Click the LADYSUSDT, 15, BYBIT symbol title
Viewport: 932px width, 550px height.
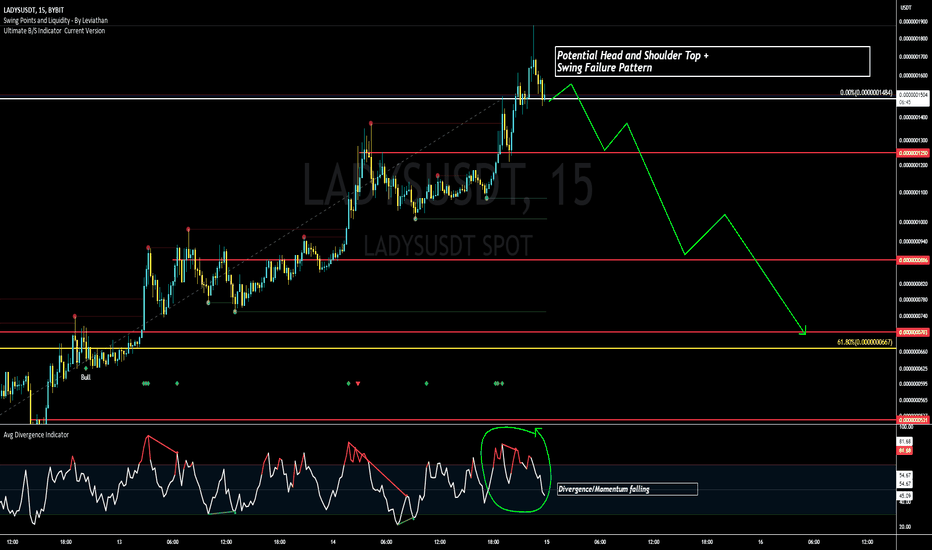pyautogui.click(x=33, y=10)
